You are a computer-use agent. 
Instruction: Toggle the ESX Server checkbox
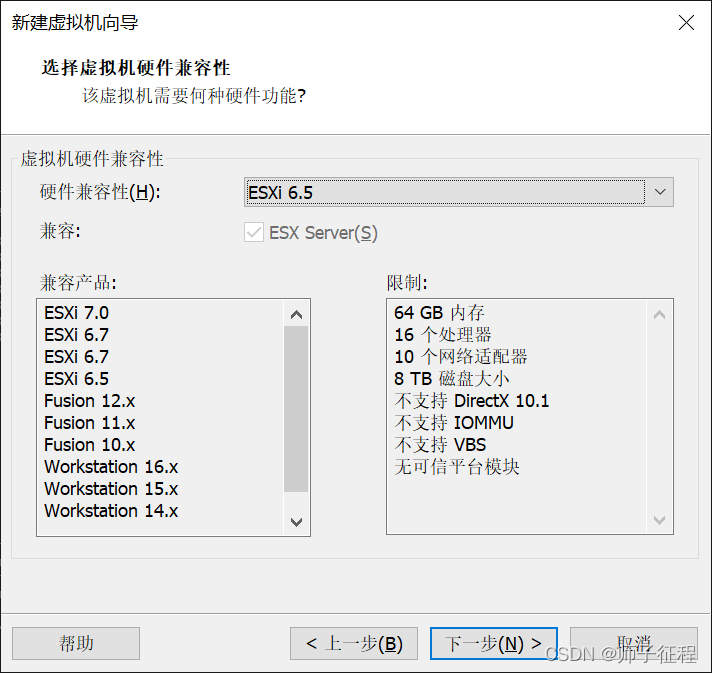254,233
